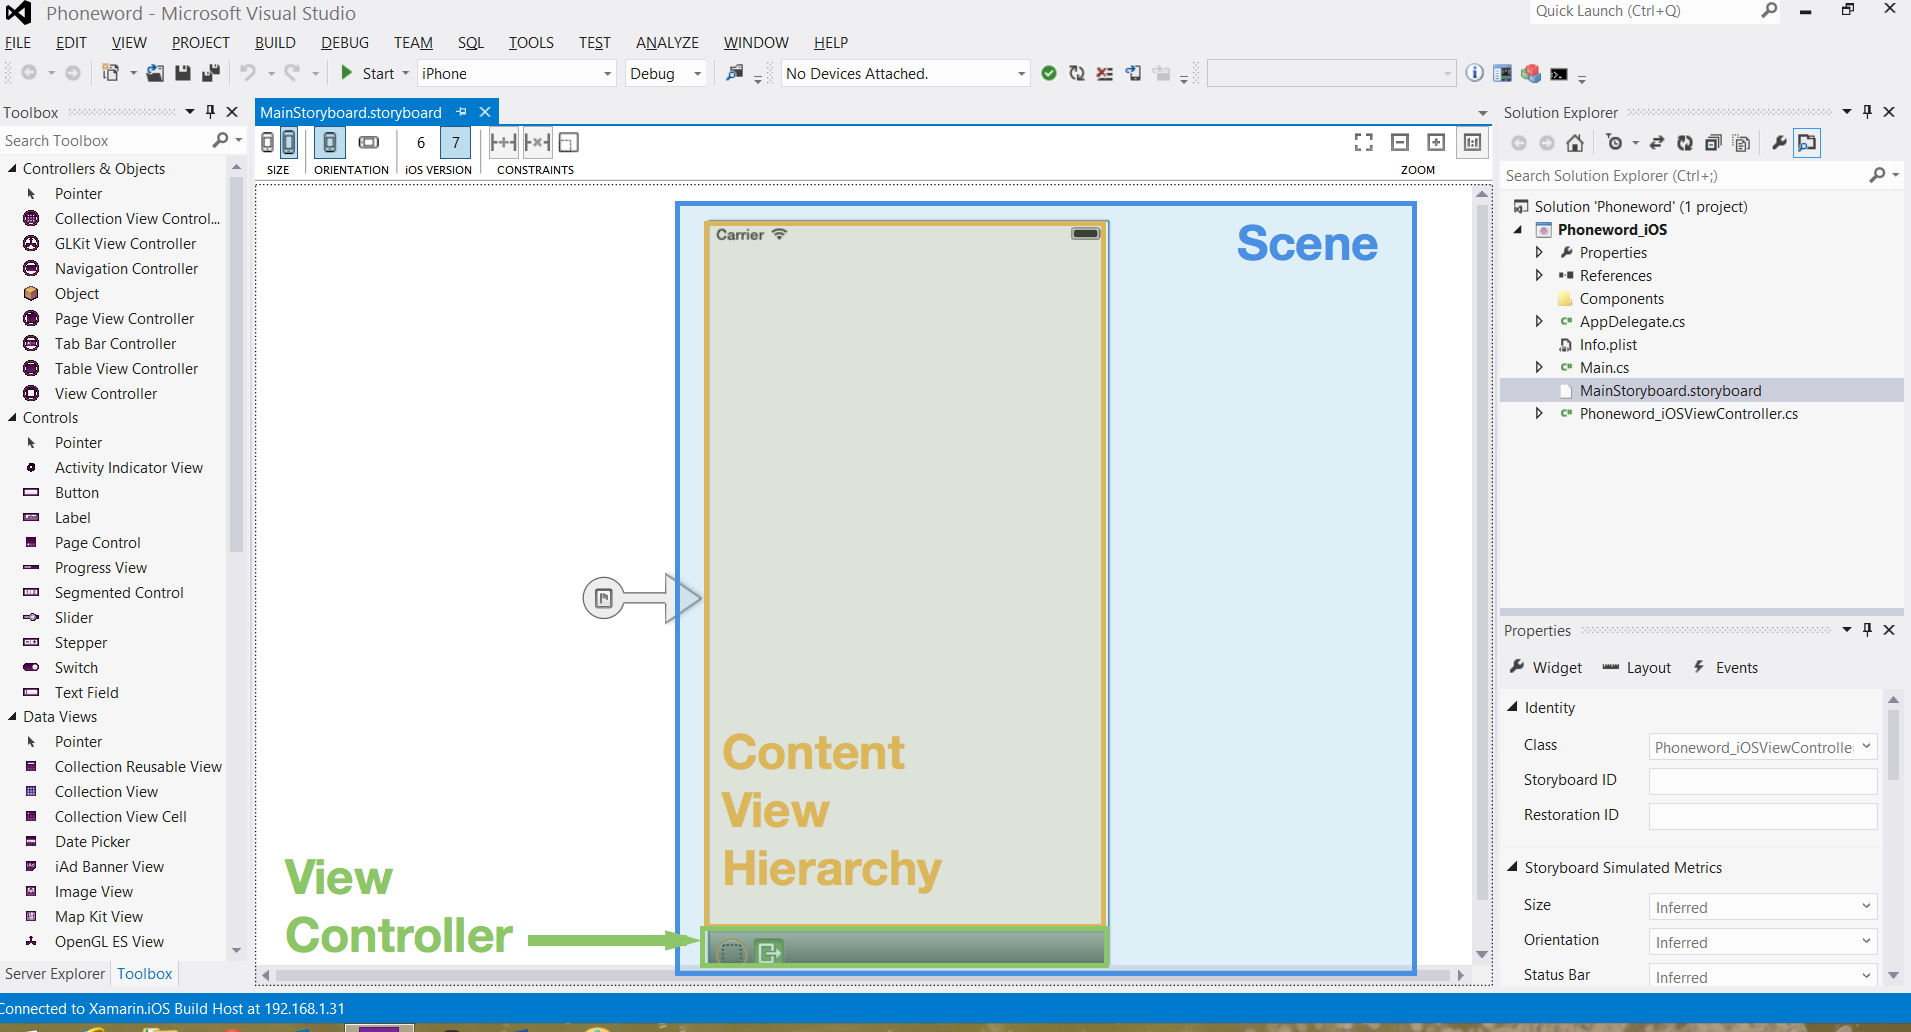Expand the AppDelegate.cs tree node
Viewport: 1911px width, 1032px height.
tap(1539, 321)
